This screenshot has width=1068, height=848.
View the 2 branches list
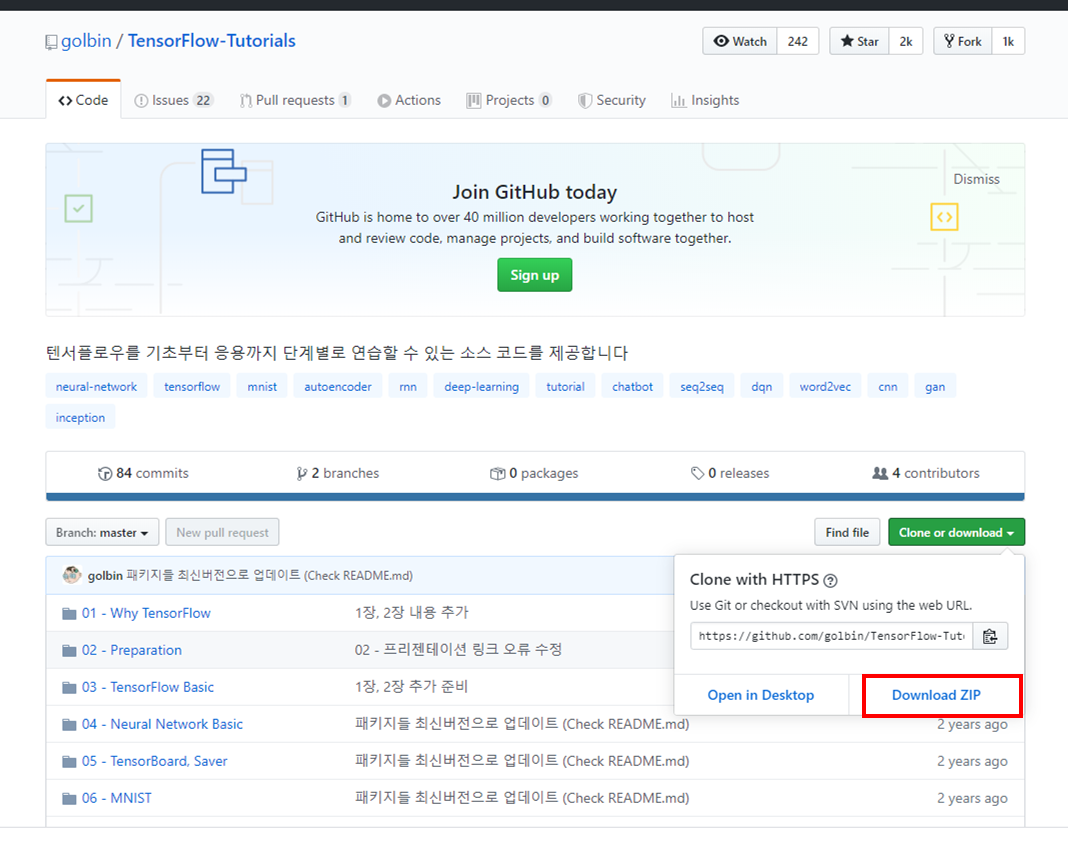[337, 473]
